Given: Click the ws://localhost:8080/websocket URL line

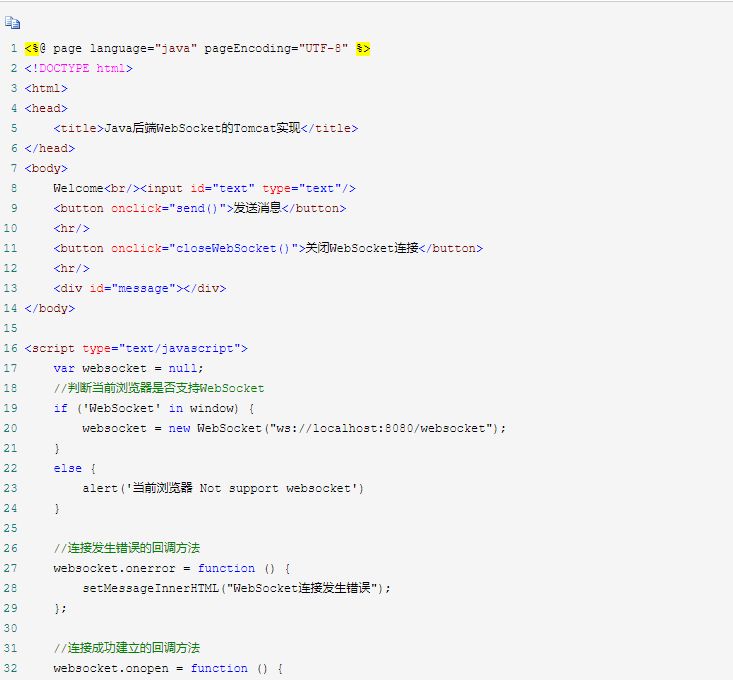Looking at the screenshot, I should (294, 428).
